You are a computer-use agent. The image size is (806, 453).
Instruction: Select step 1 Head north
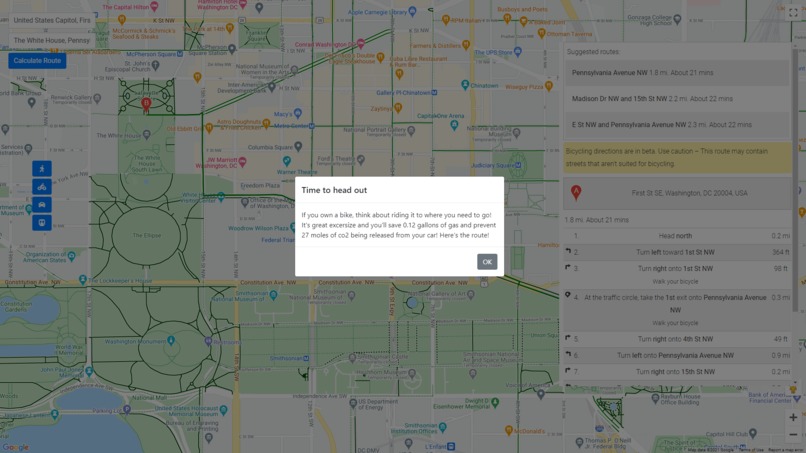click(x=677, y=236)
